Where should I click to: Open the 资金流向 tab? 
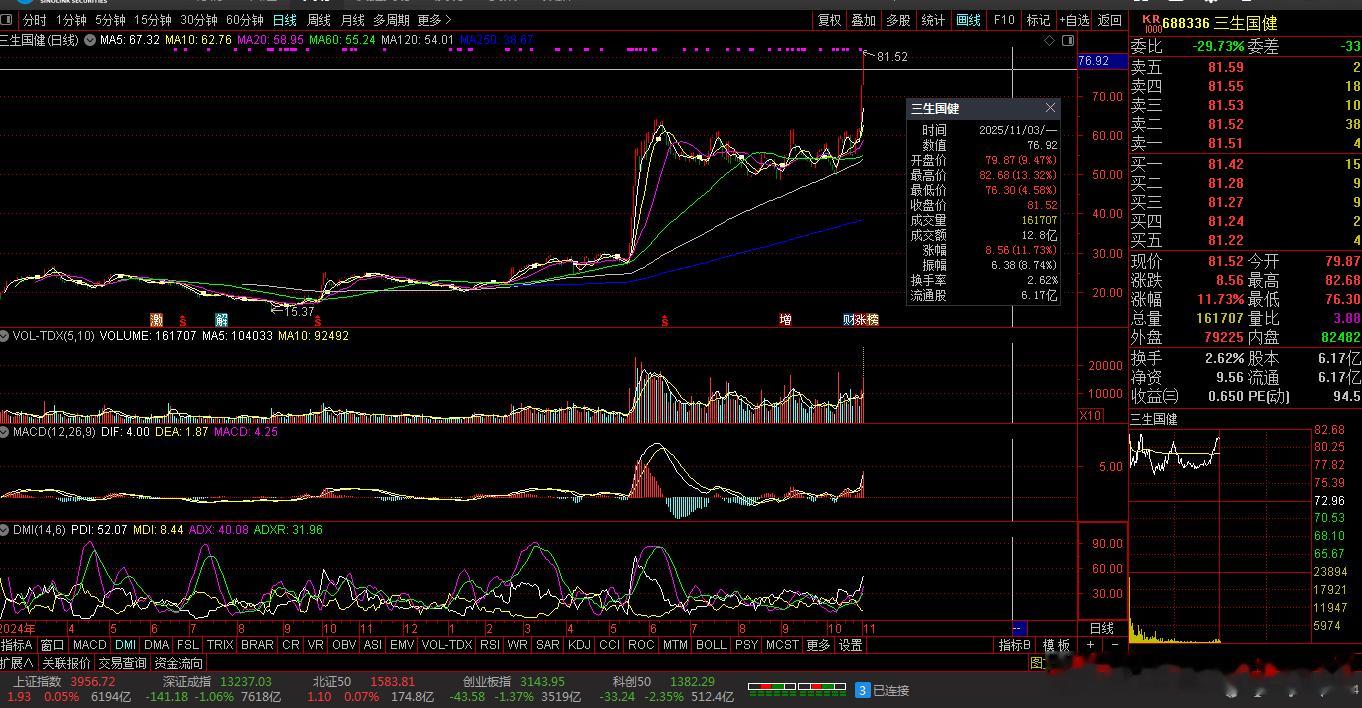click(x=178, y=662)
